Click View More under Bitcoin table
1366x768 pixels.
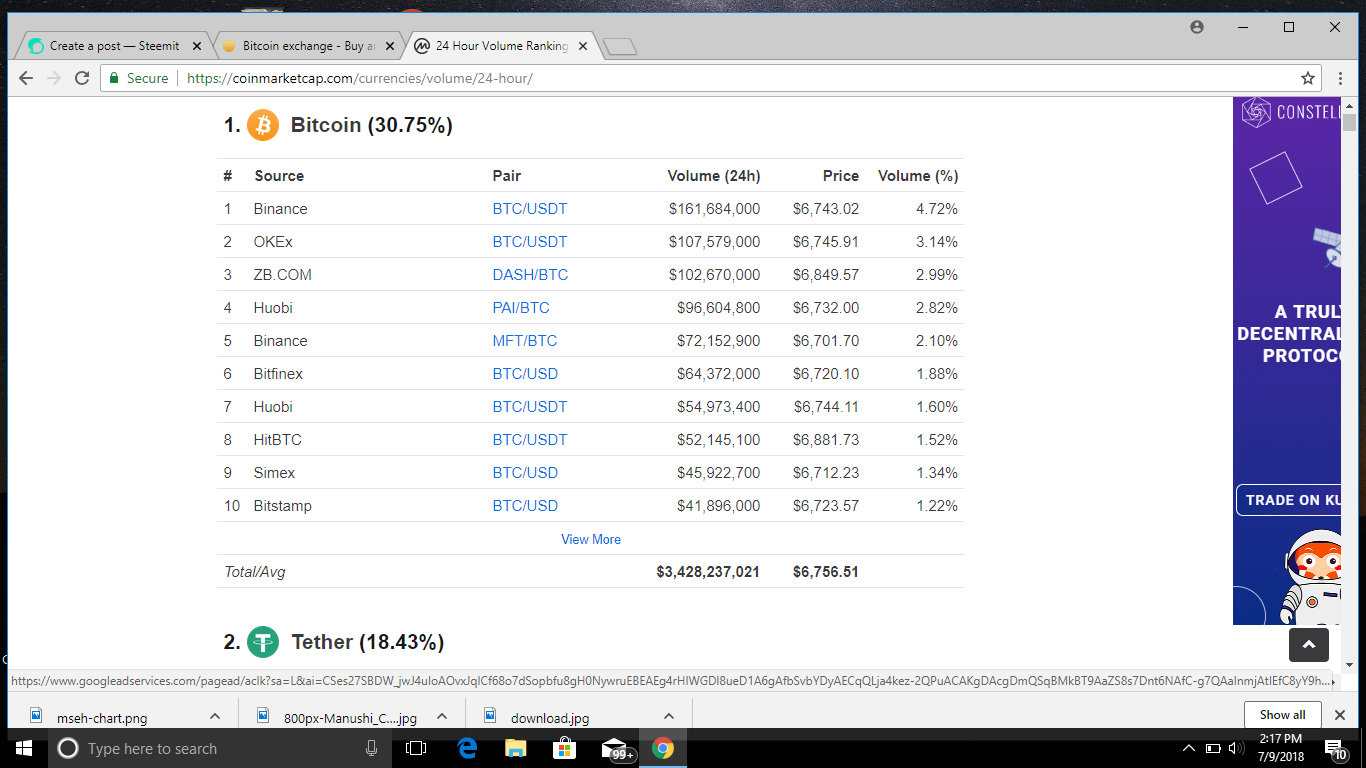591,539
